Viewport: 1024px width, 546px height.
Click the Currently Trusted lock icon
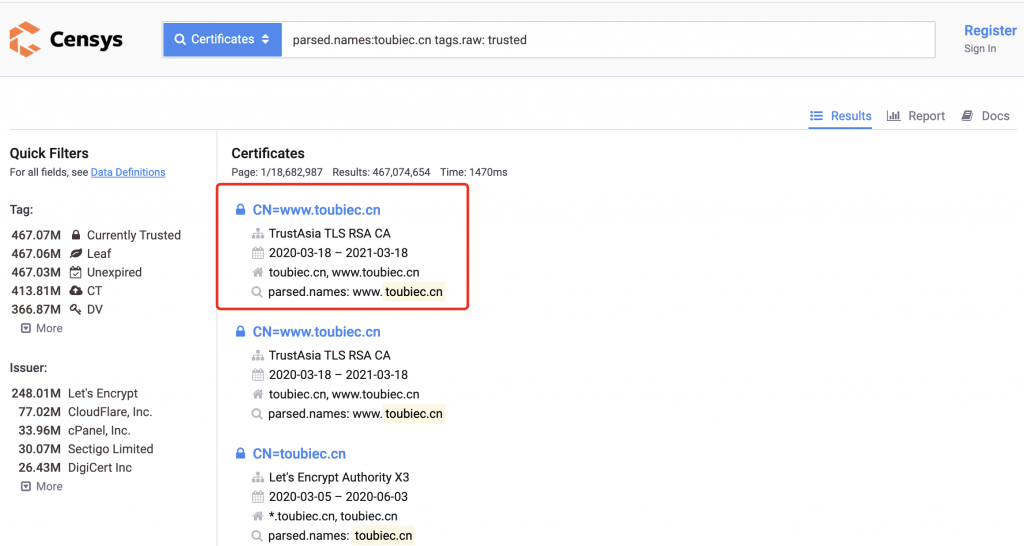(x=76, y=235)
